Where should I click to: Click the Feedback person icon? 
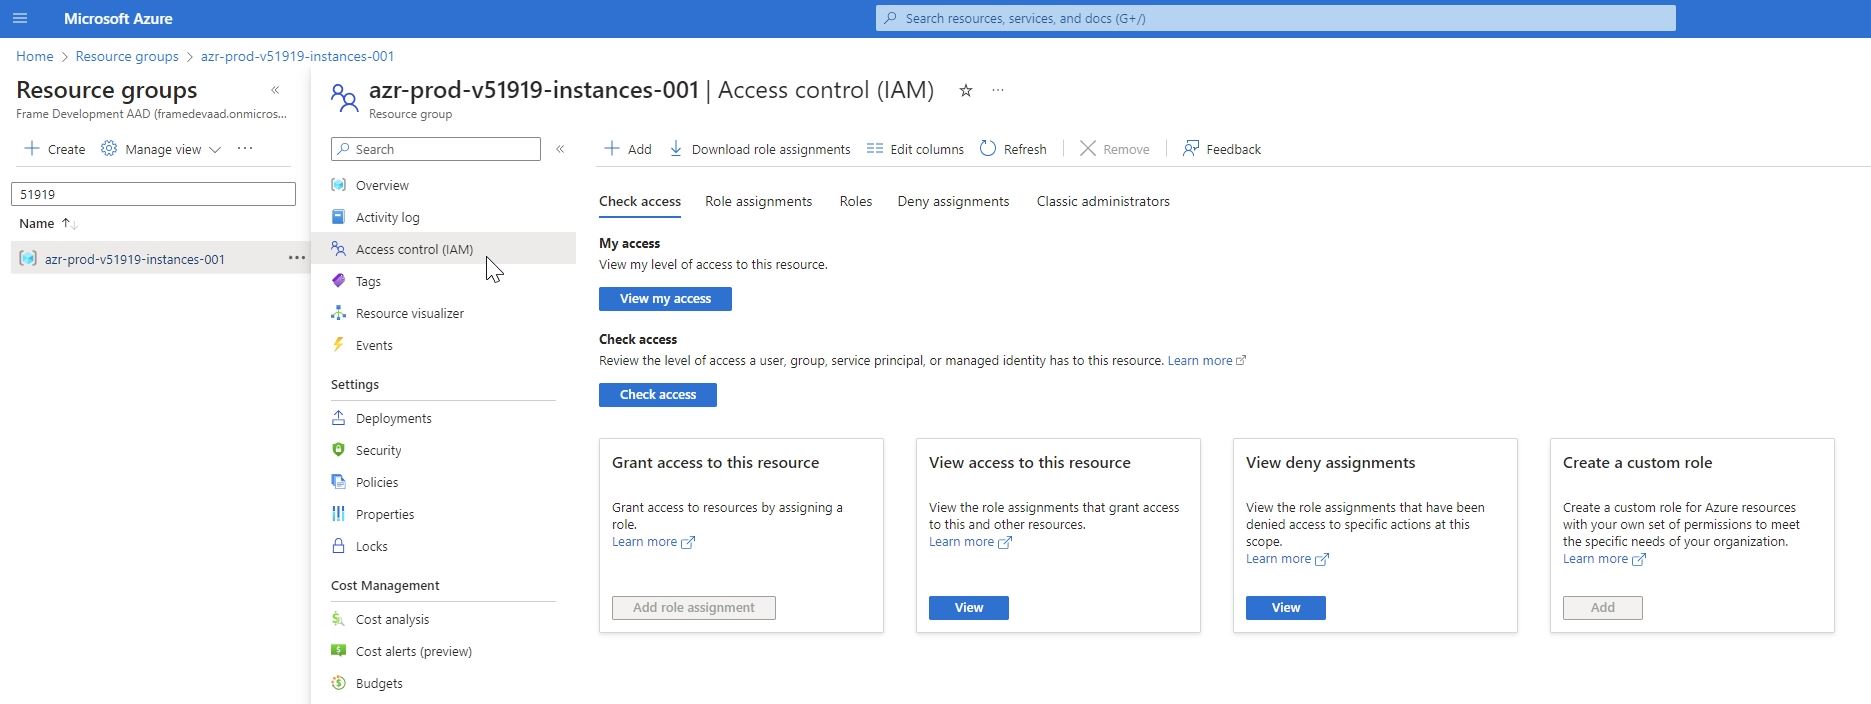1191,148
